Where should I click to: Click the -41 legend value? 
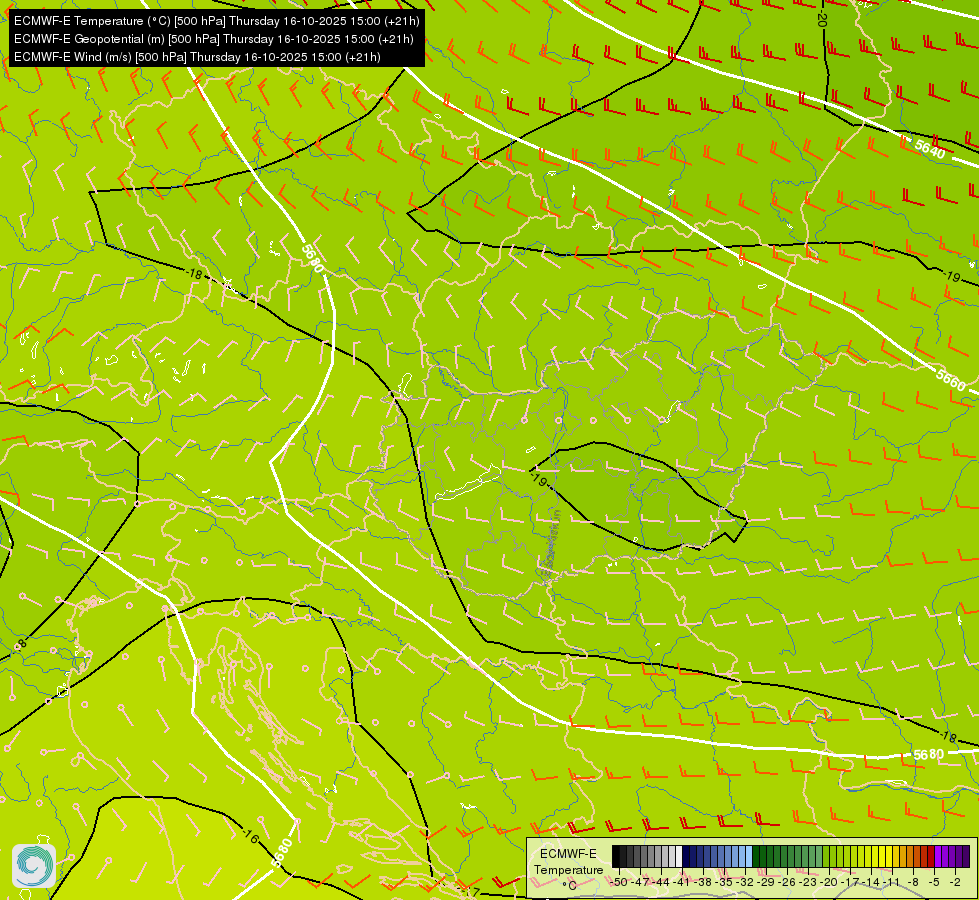[682, 882]
